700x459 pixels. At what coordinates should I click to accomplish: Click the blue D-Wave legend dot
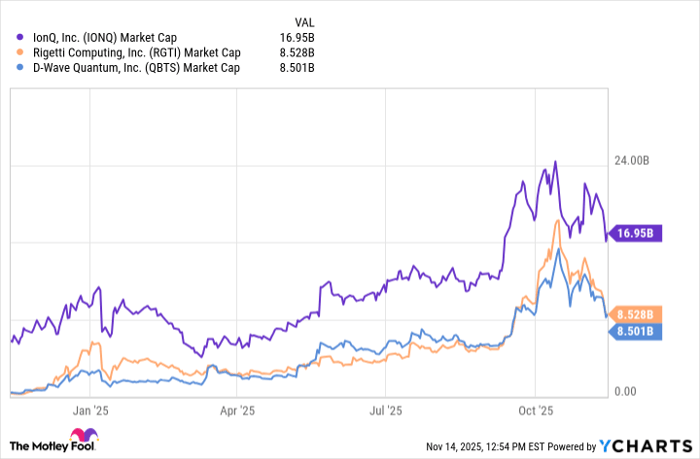point(20,67)
